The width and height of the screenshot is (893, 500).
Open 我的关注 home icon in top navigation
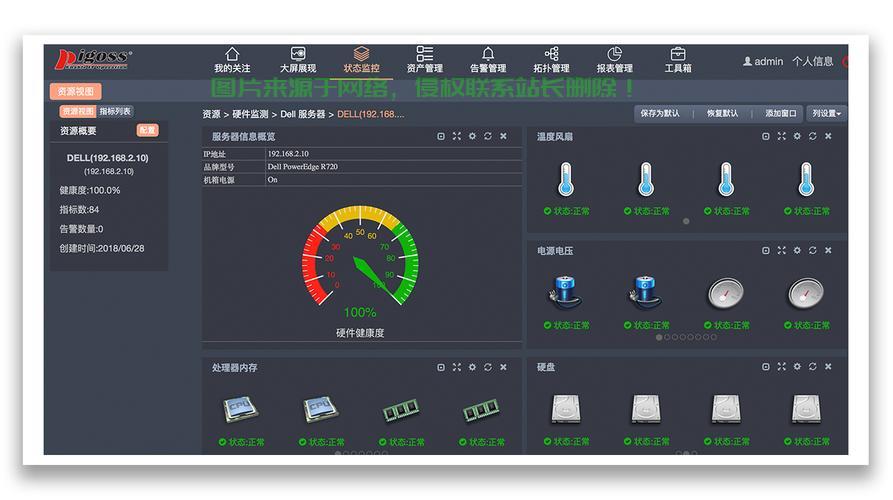point(232,54)
